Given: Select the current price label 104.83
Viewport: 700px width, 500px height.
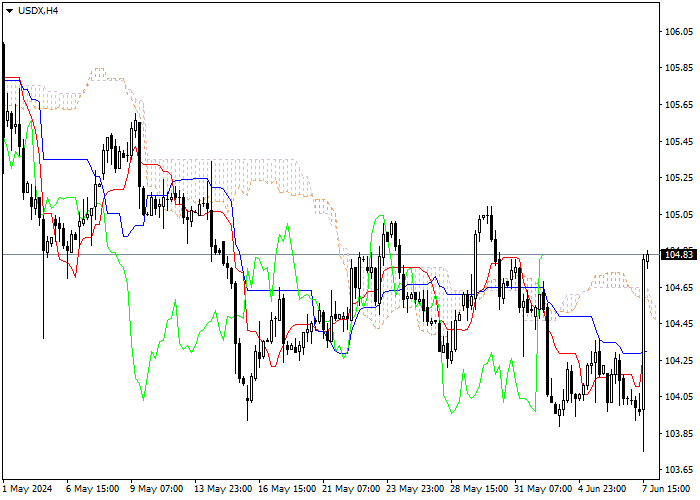Looking at the screenshot, I should click(x=679, y=255).
